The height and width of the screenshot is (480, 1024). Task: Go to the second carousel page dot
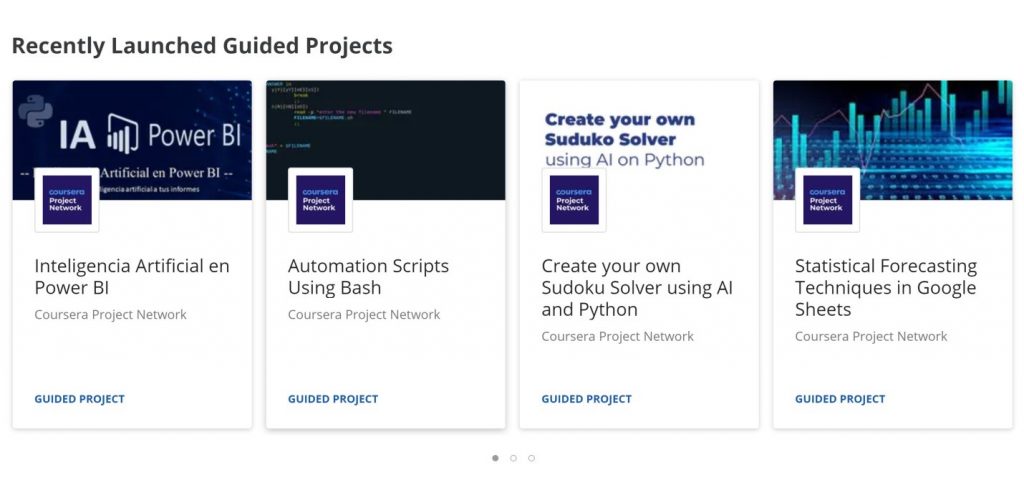(513, 458)
